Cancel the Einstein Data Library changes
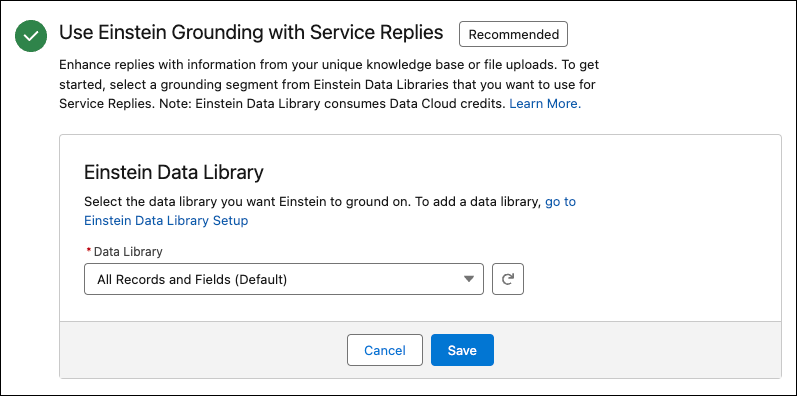797x396 pixels. (385, 350)
